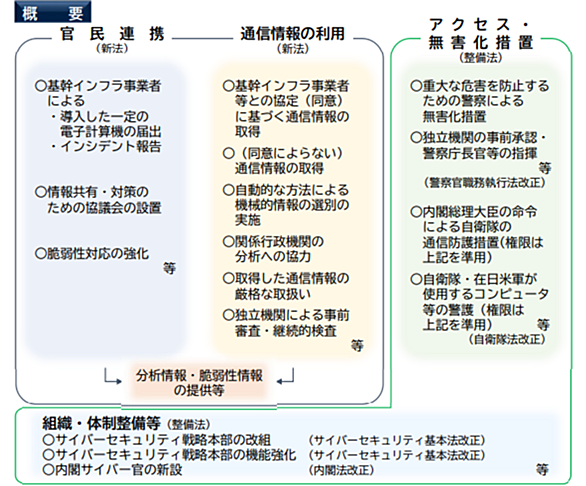Screen dimensions: 586x486
Task: Click 内閣サイバー官の新設 line
Action: 112,470
